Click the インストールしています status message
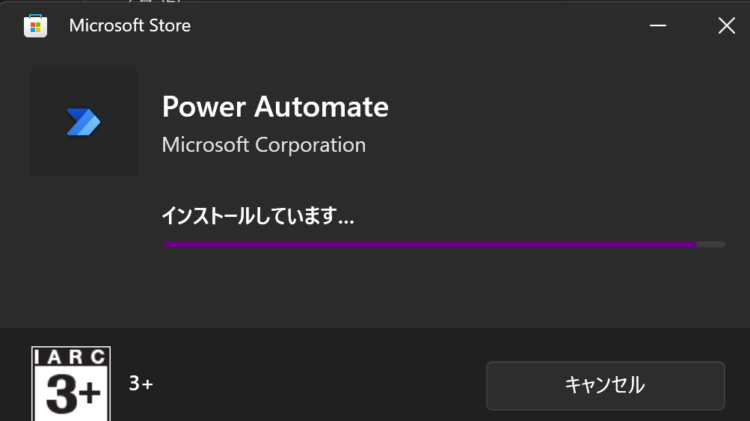Screen dimensions: 750x421 pos(257,216)
